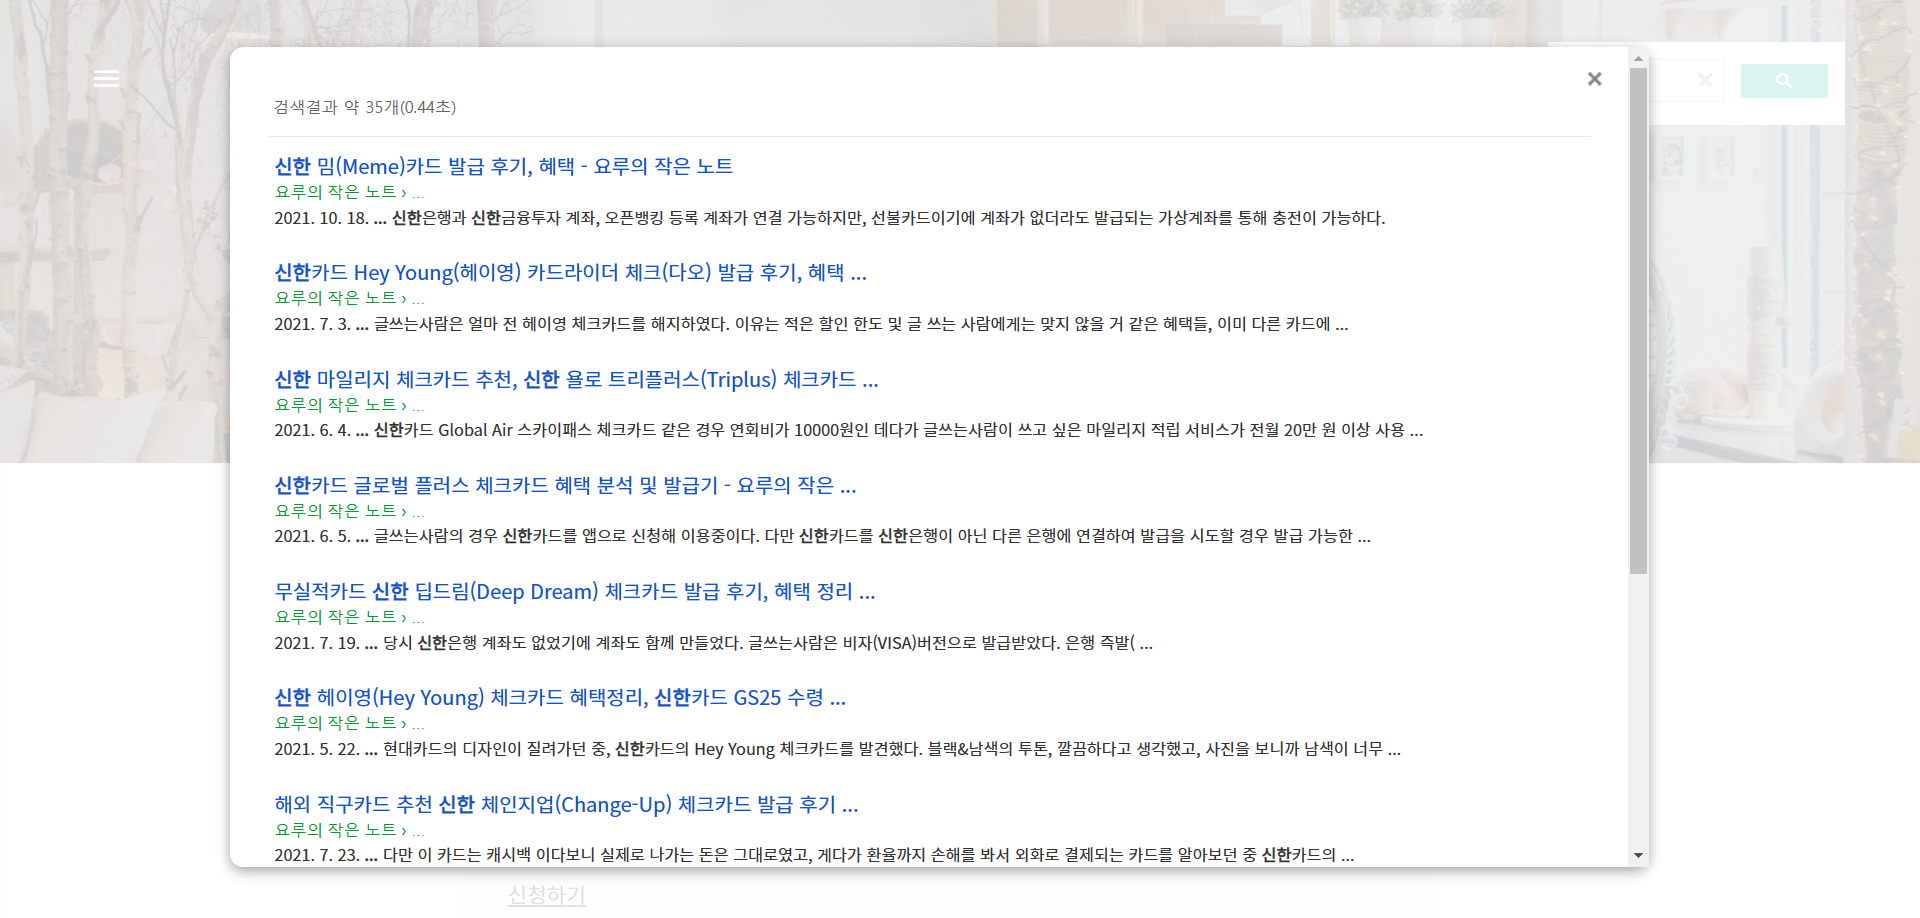Click the 2021. 6. 5. snippet text

pos(822,536)
